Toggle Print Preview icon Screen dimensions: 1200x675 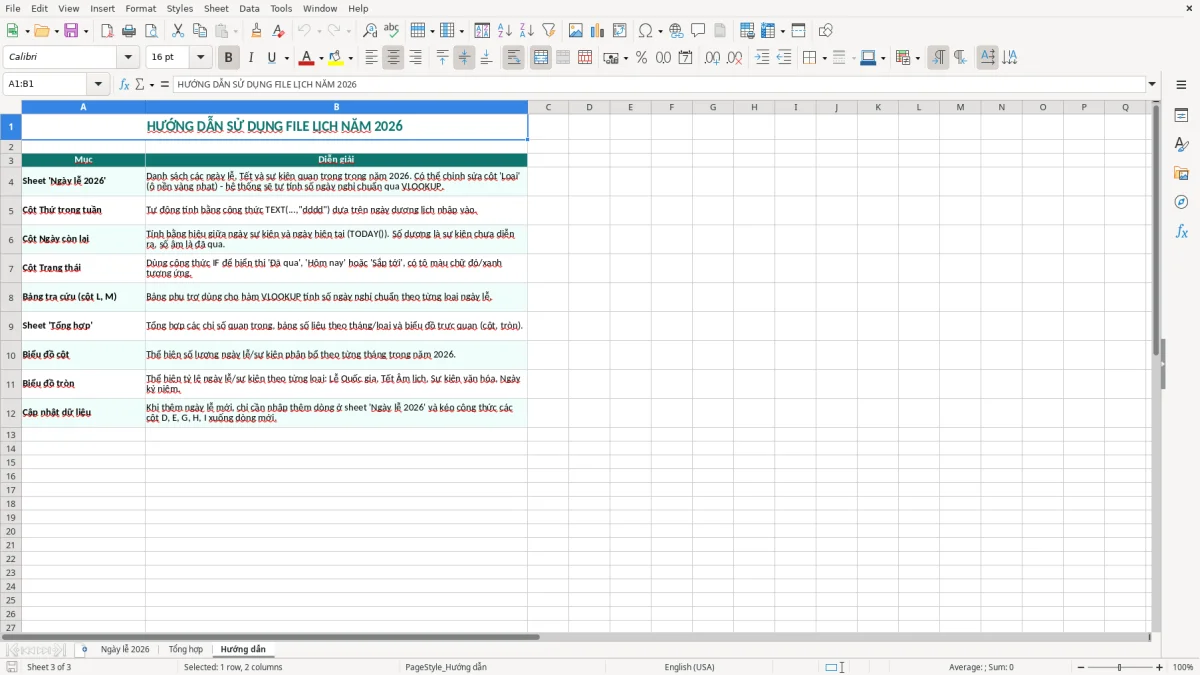coord(151,30)
